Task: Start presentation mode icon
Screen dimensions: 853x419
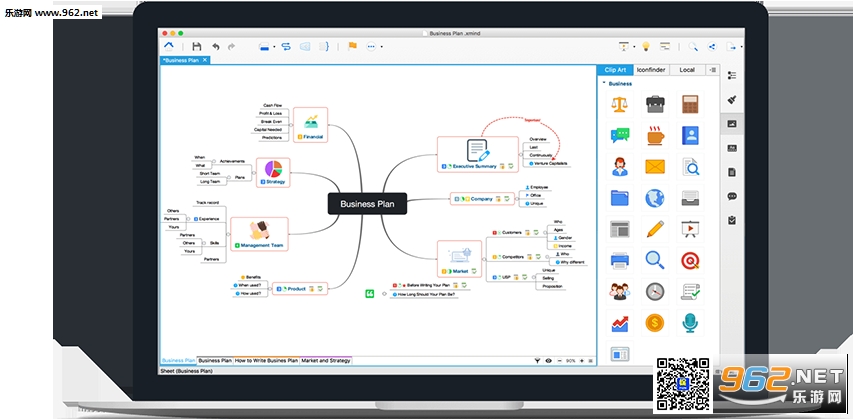Action: [623, 47]
